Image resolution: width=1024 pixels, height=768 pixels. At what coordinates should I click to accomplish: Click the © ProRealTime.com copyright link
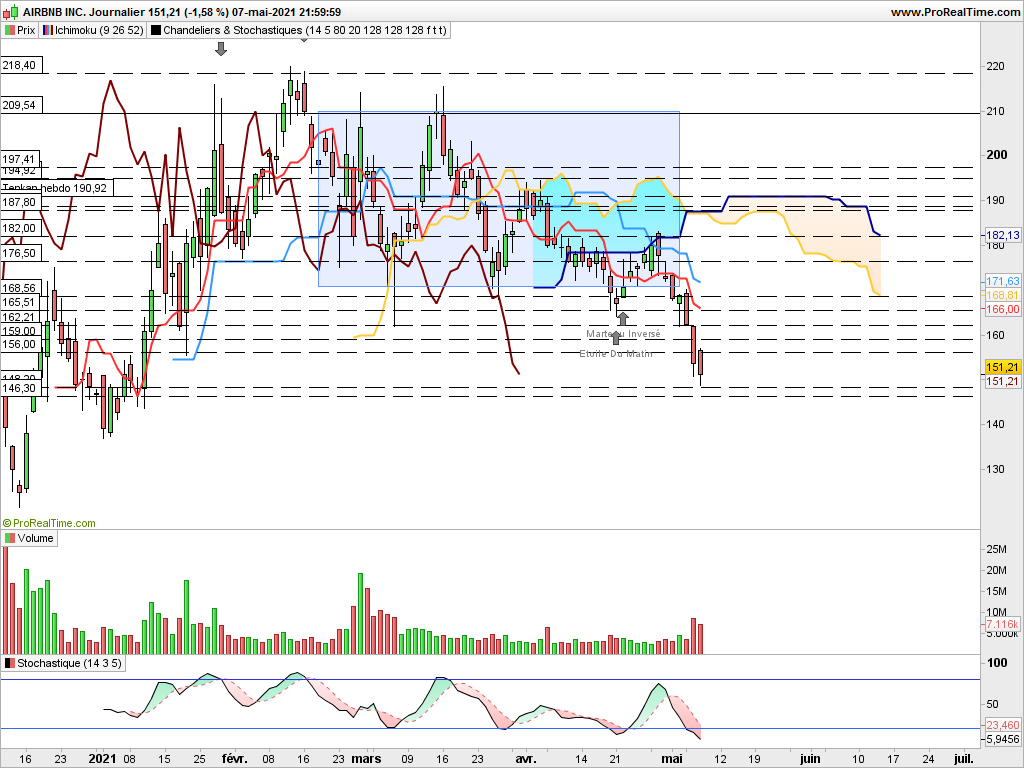click(49, 523)
